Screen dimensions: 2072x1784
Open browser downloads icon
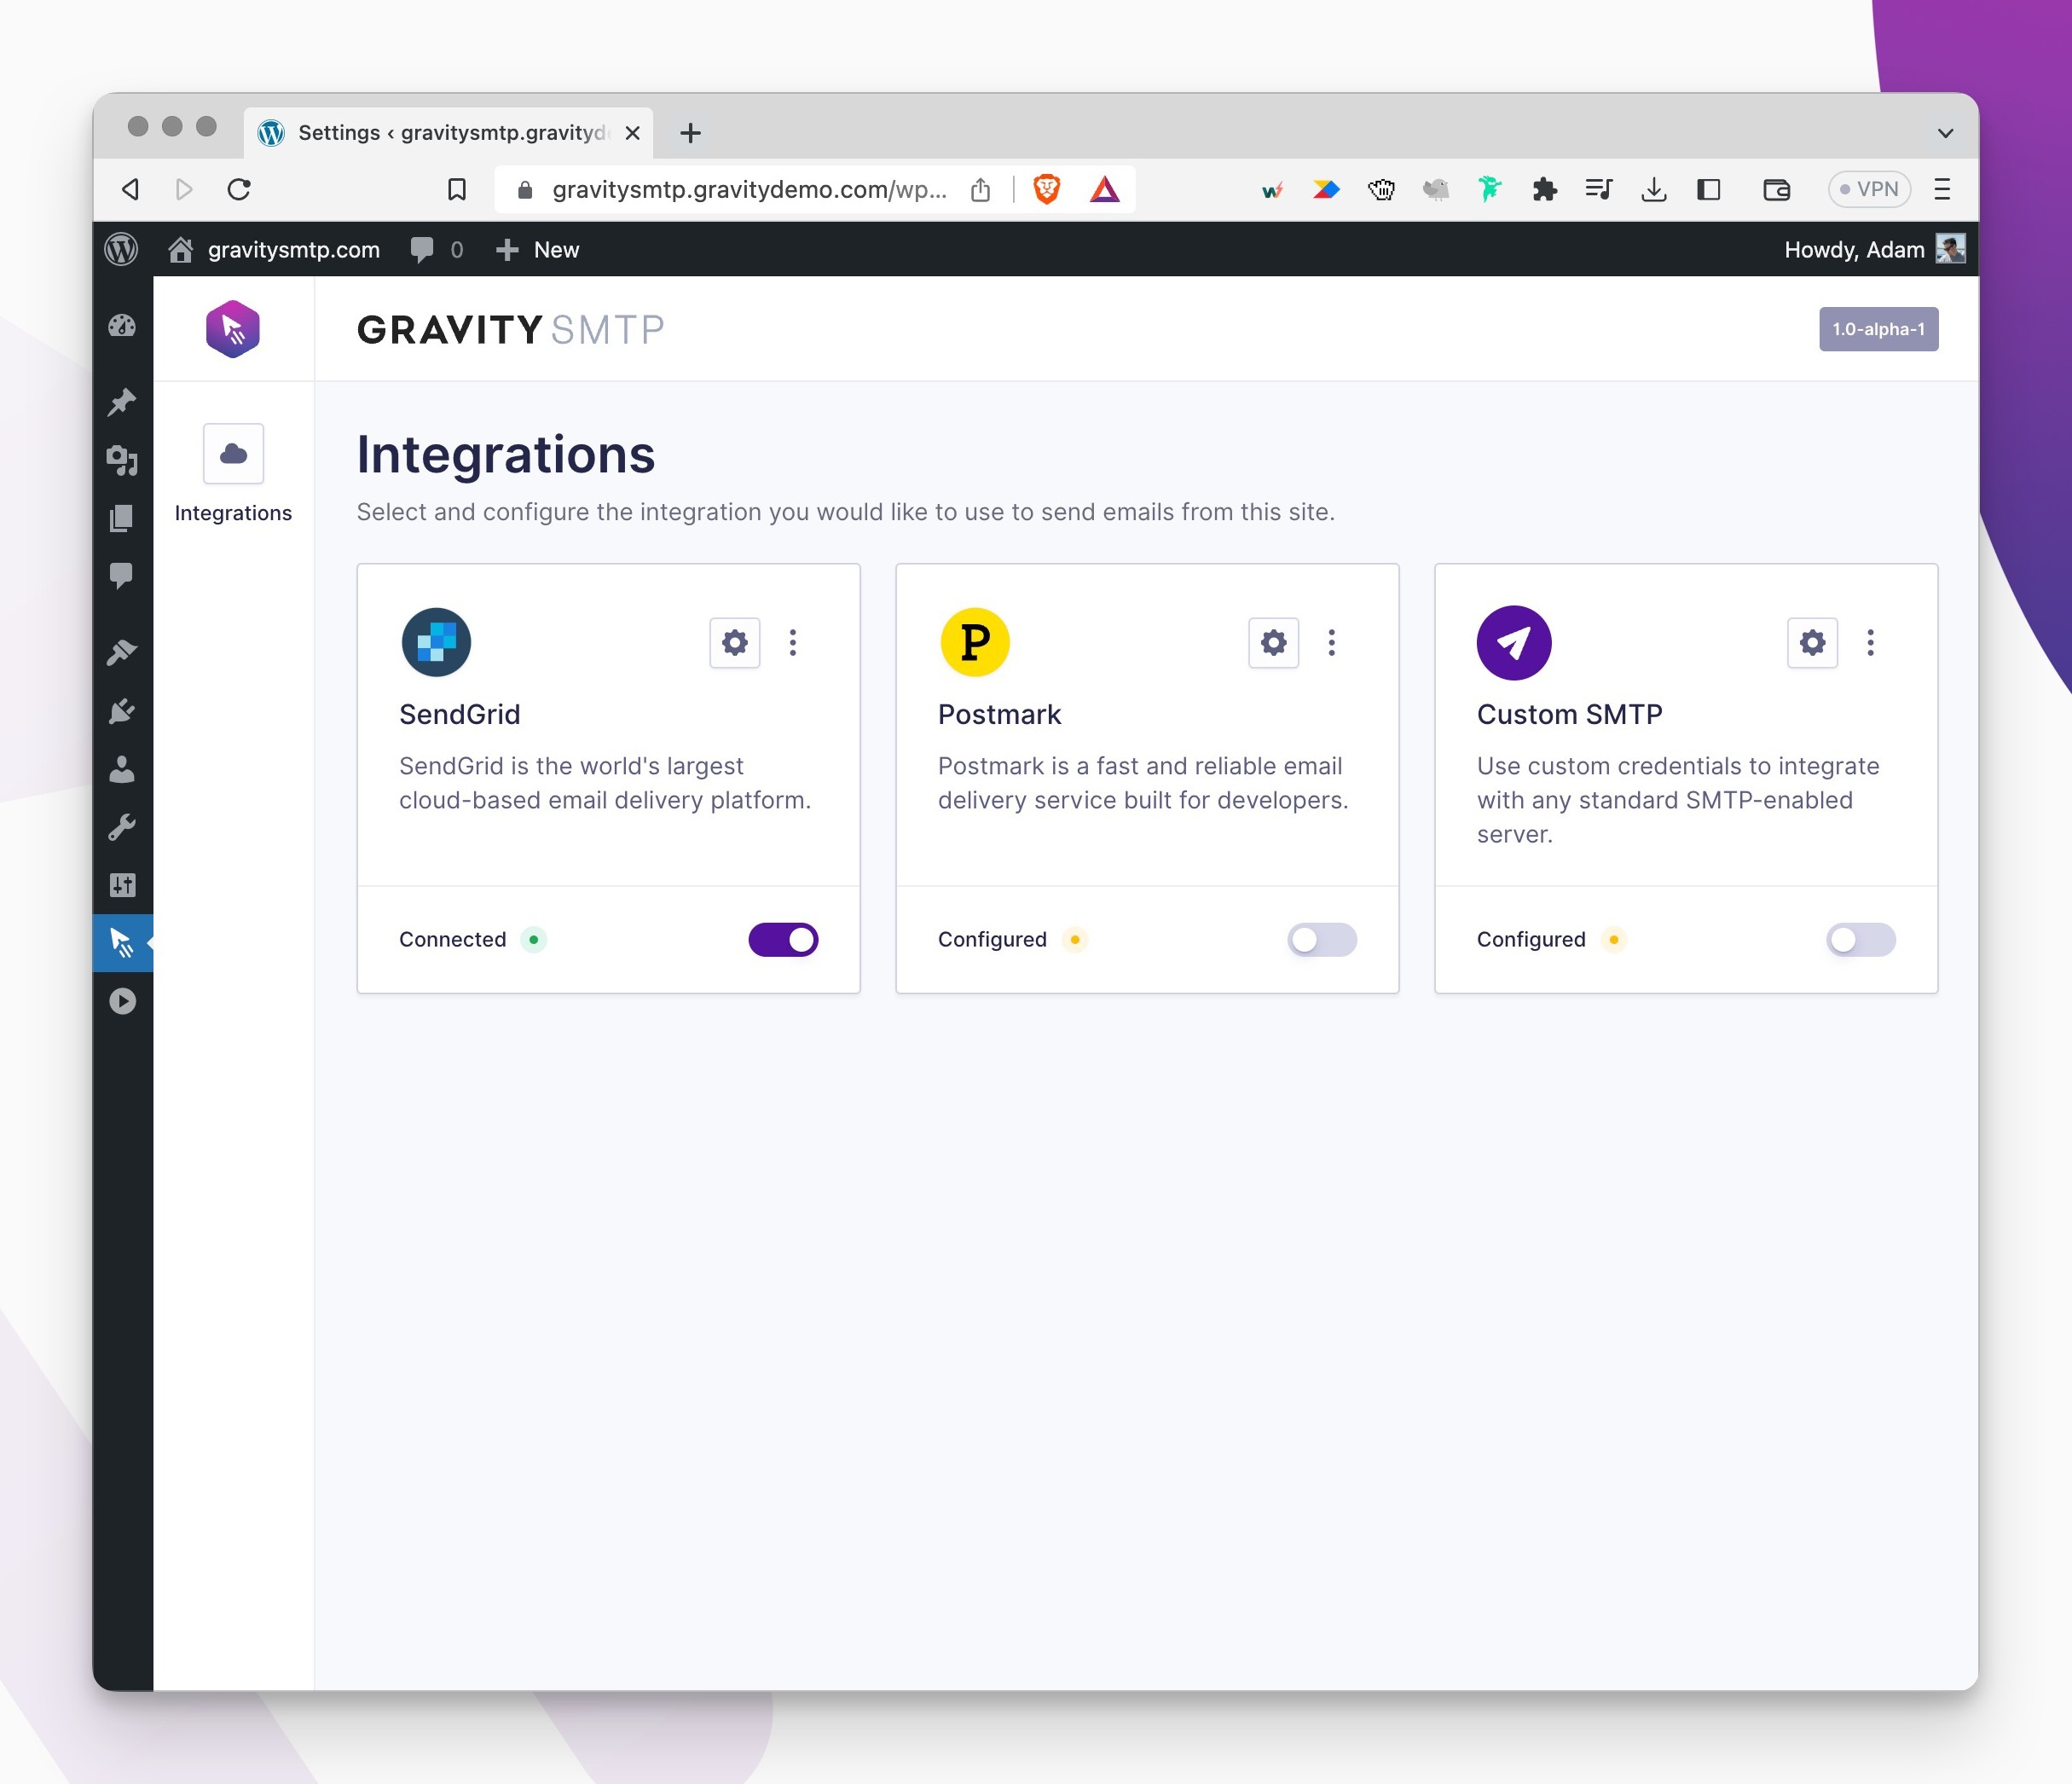pyautogui.click(x=1654, y=189)
